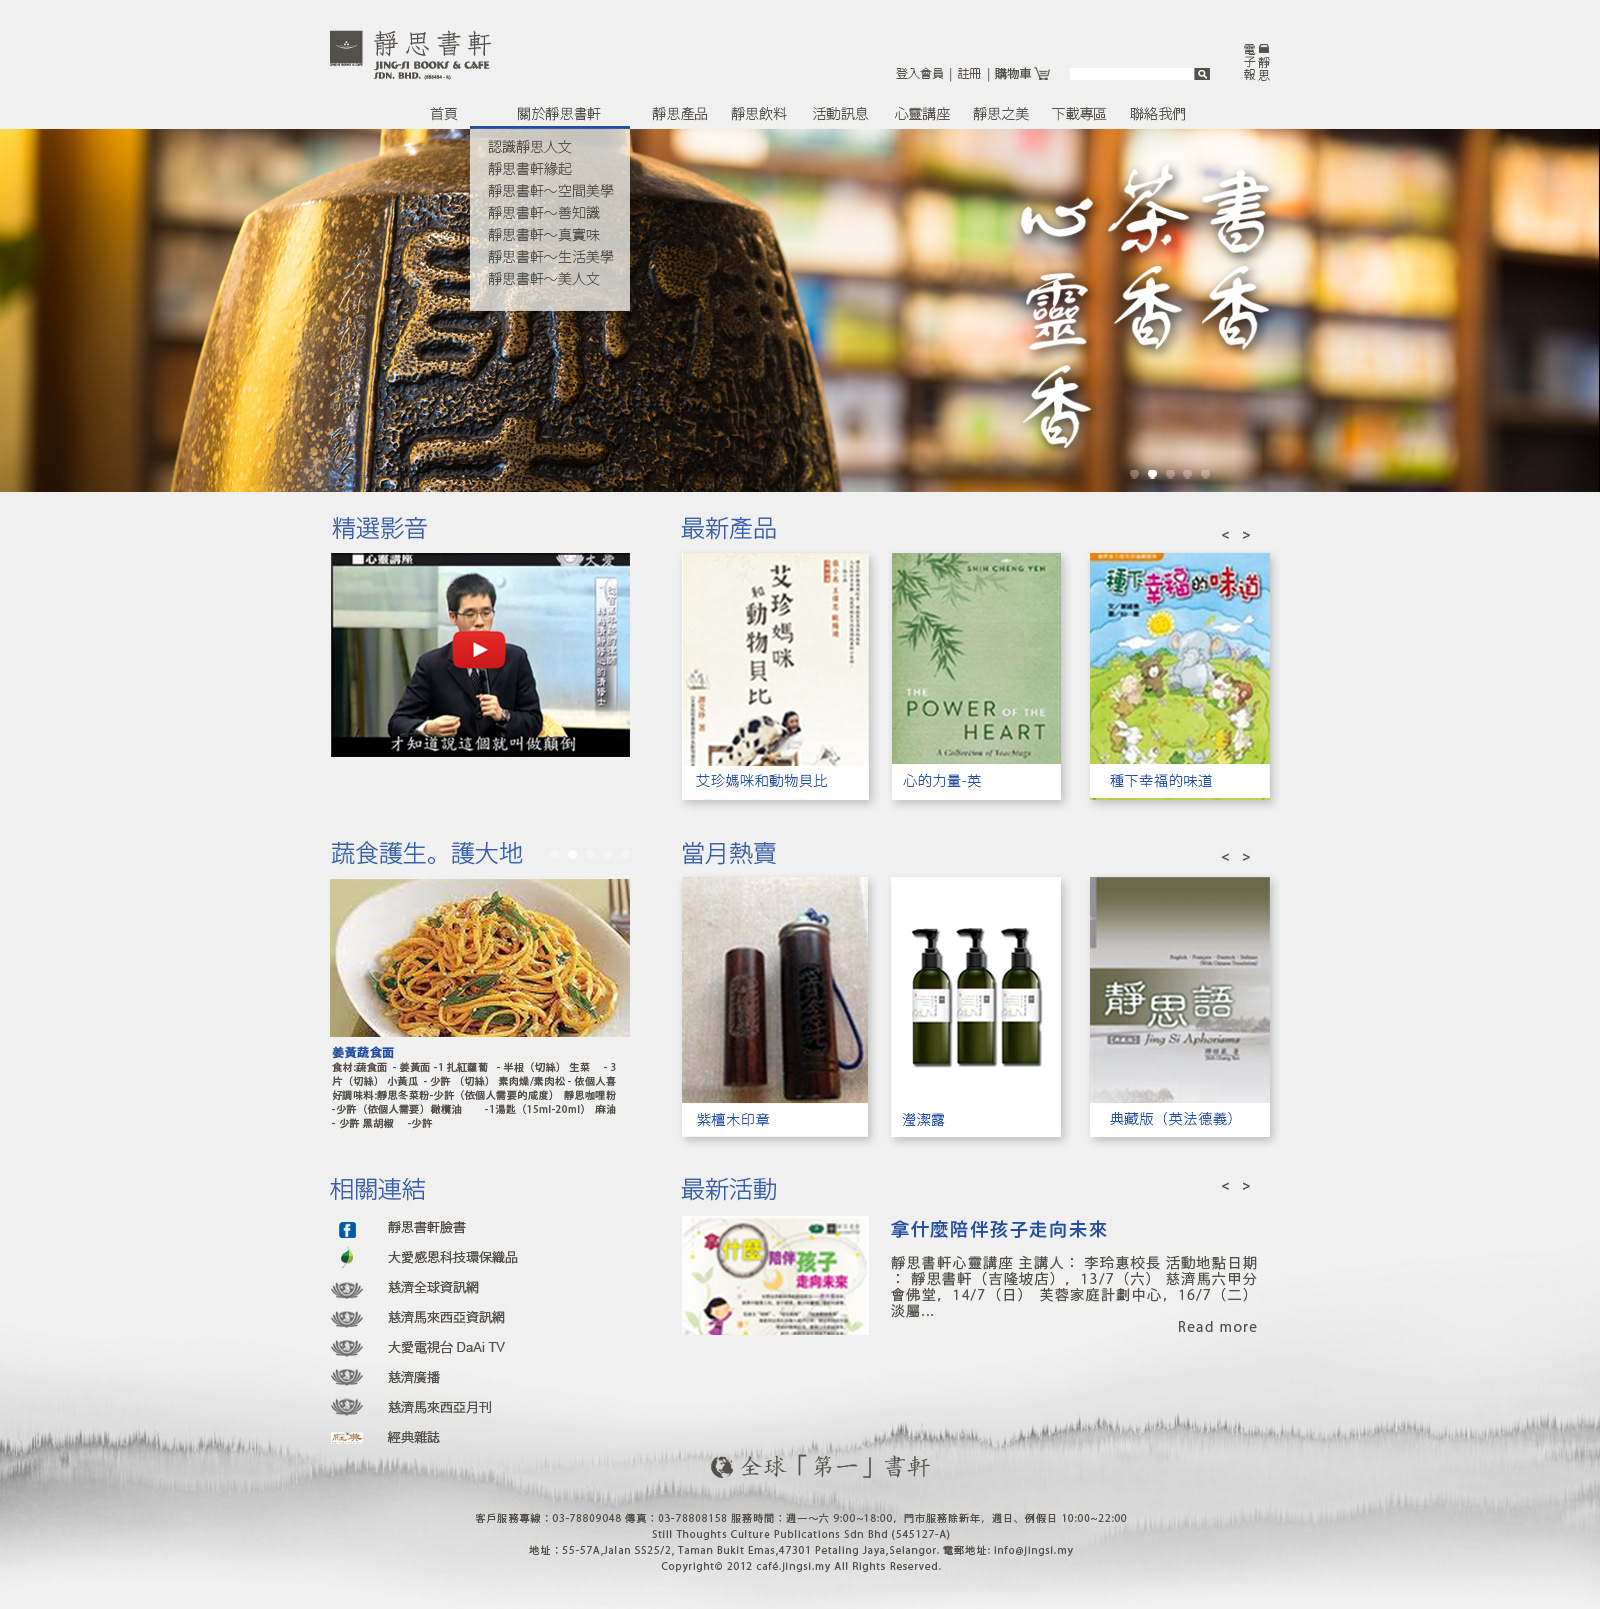Click the 登入會員 login link

[920, 74]
